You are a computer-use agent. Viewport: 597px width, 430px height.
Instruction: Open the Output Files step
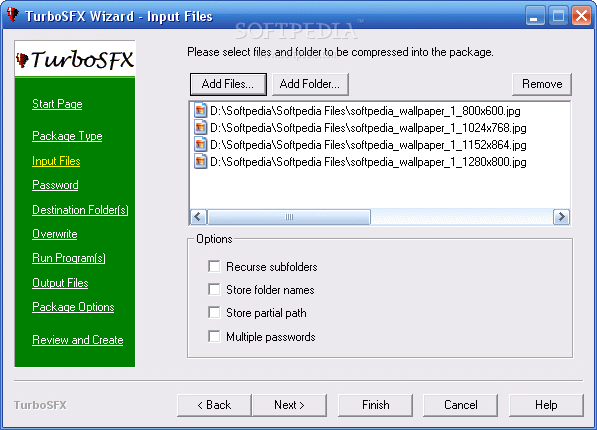[x=60, y=283]
